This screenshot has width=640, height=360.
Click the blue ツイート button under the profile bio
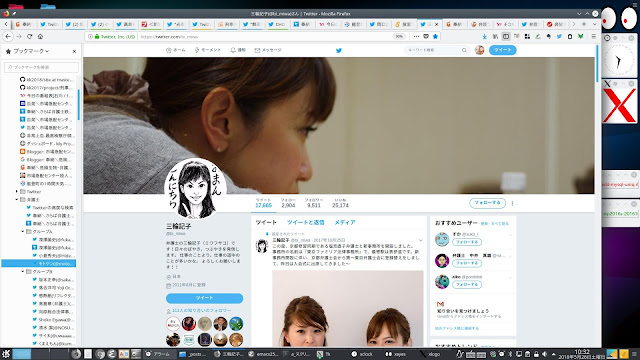pos(204,298)
